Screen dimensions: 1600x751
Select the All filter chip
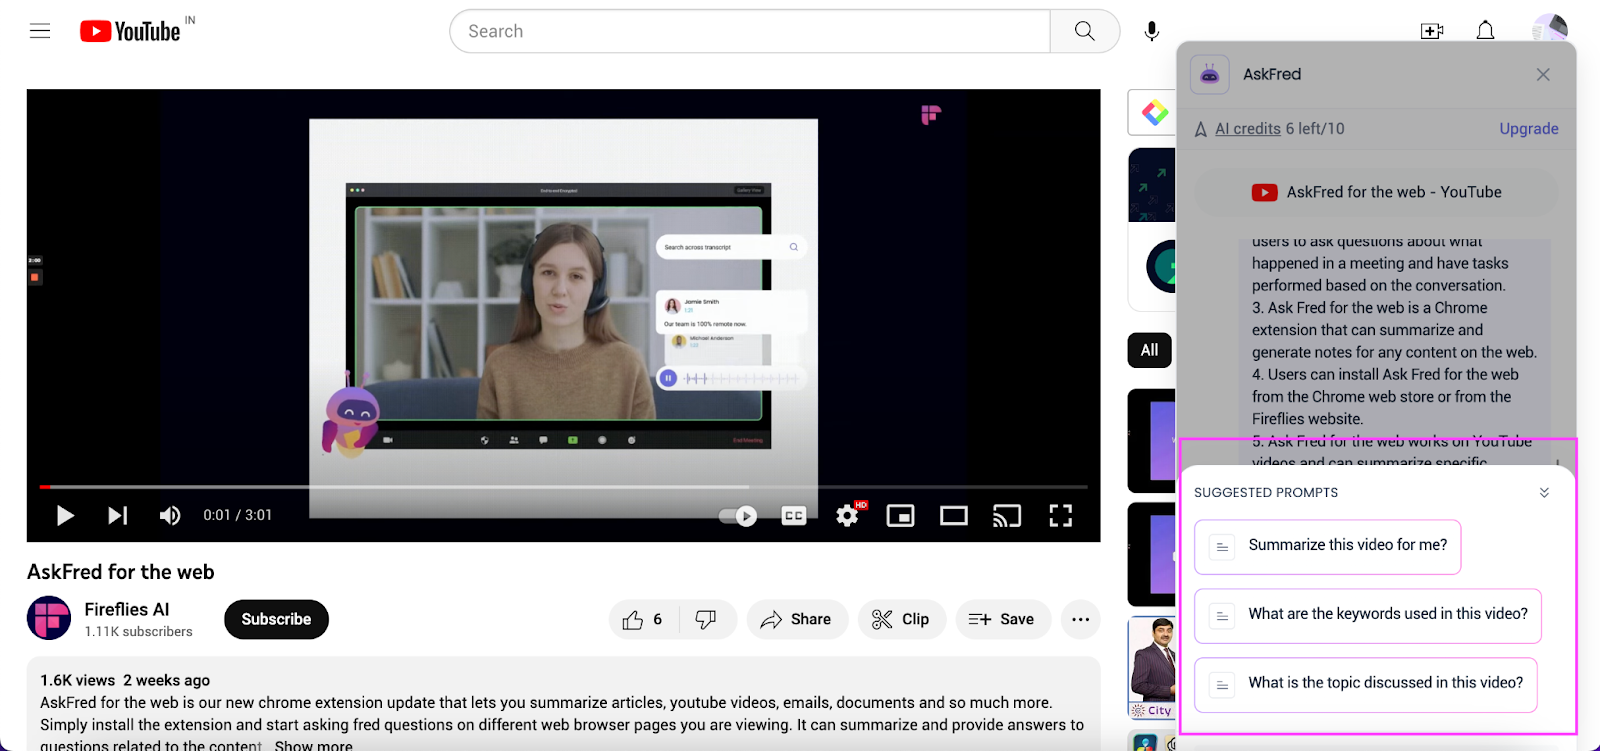coord(1150,350)
